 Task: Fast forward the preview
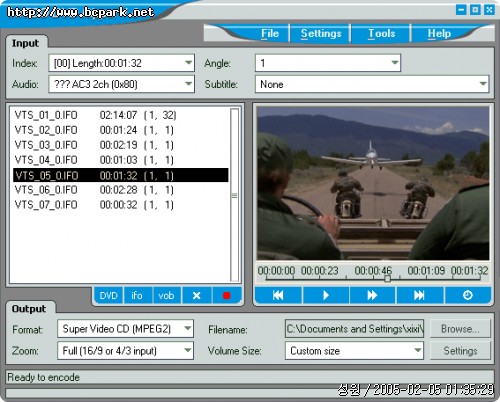(372, 295)
